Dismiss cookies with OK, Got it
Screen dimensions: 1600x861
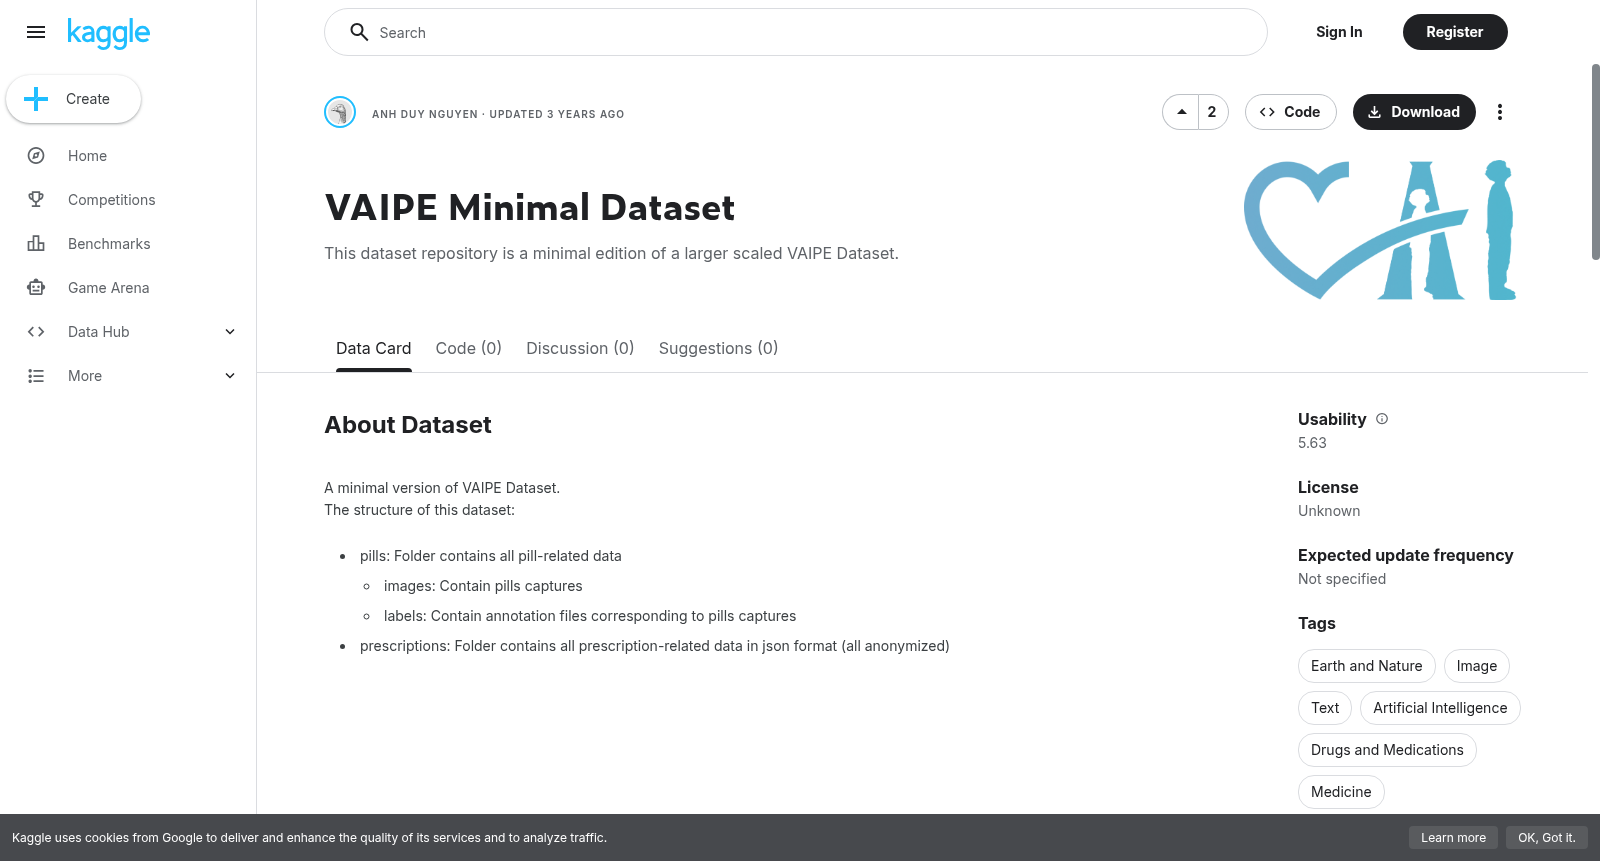point(1547,838)
